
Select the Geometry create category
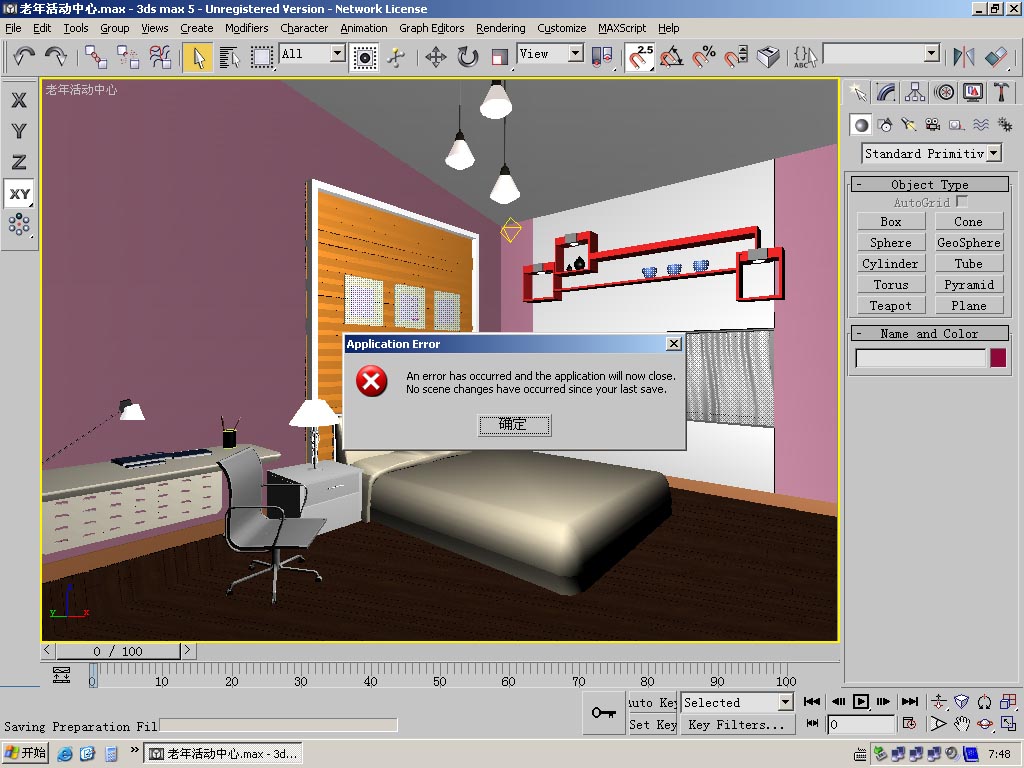(861, 125)
